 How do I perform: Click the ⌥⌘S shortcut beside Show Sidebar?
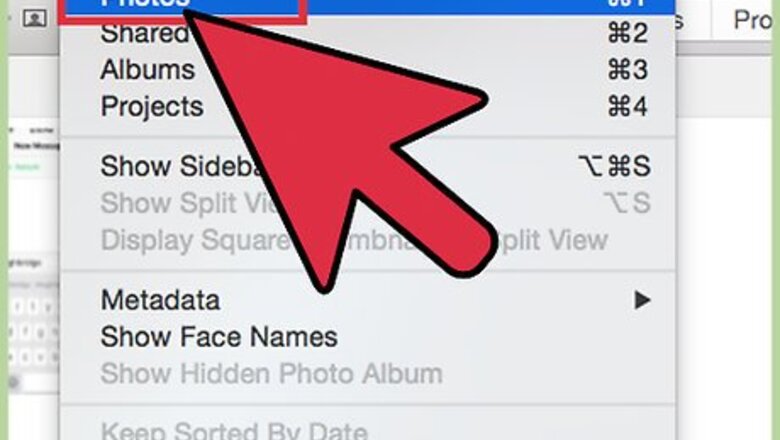click(615, 166)
